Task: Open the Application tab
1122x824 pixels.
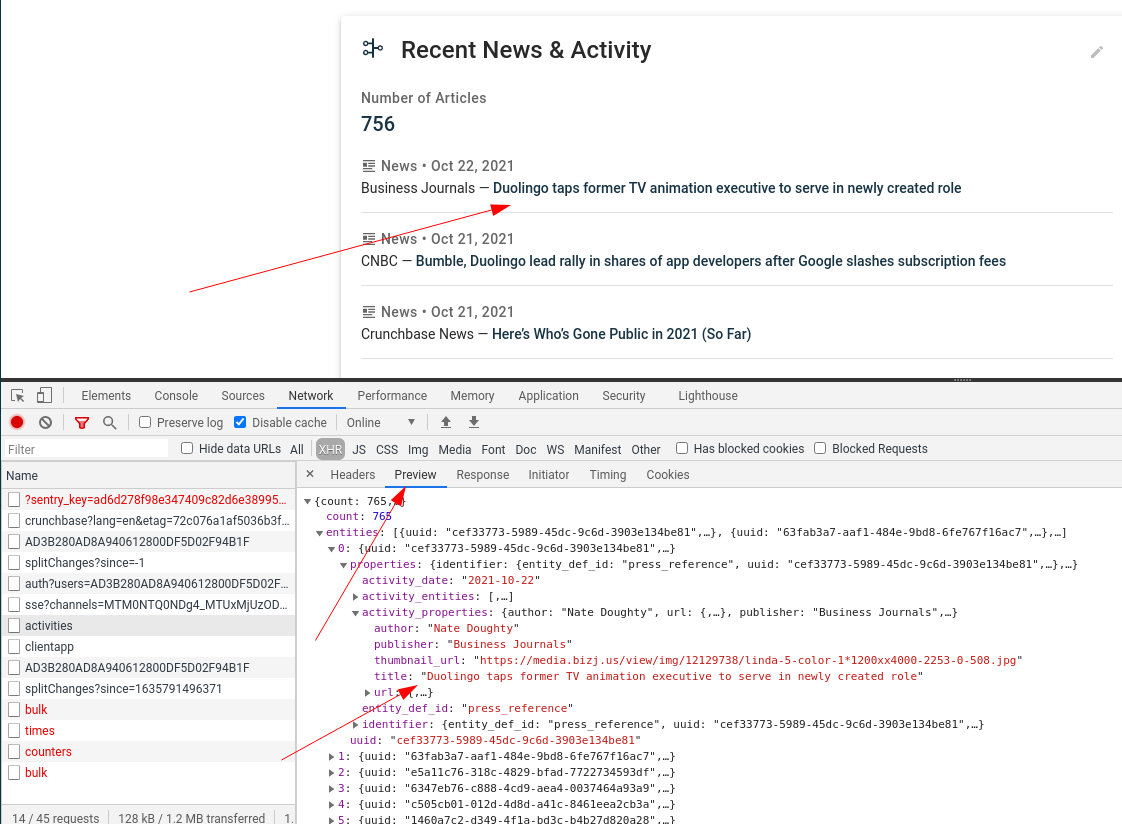Action: click(548, 396)
